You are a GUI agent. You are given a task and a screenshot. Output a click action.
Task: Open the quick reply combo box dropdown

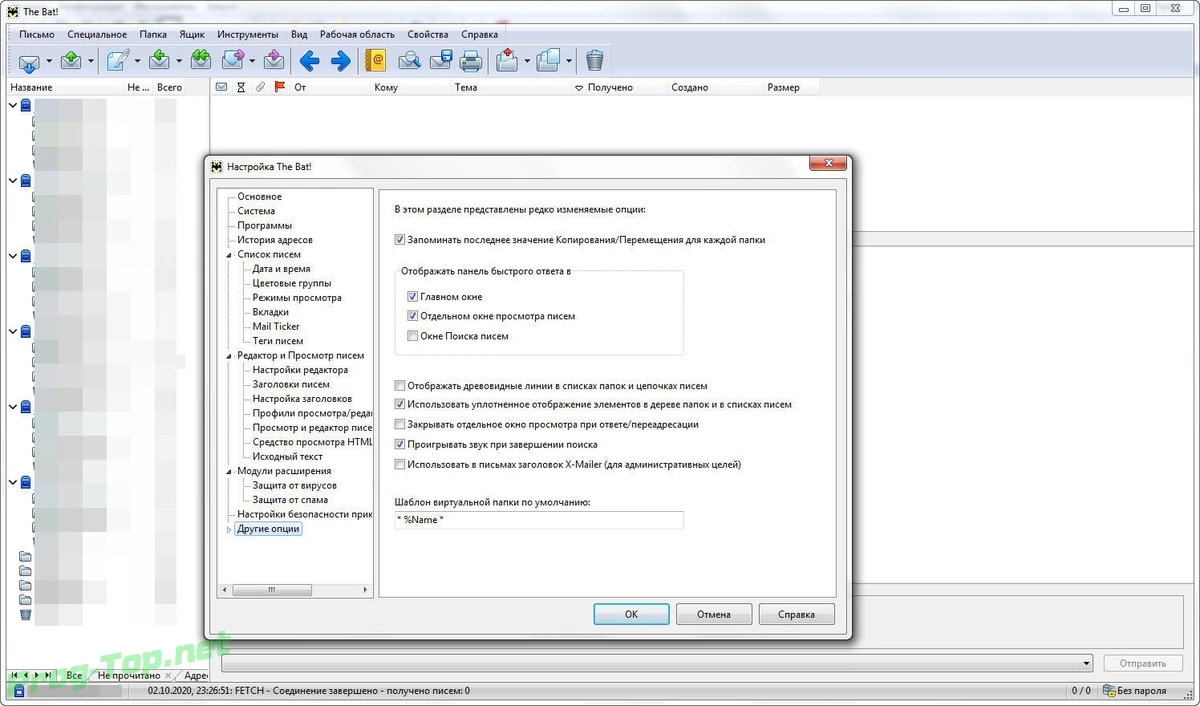pos(1086,663)
